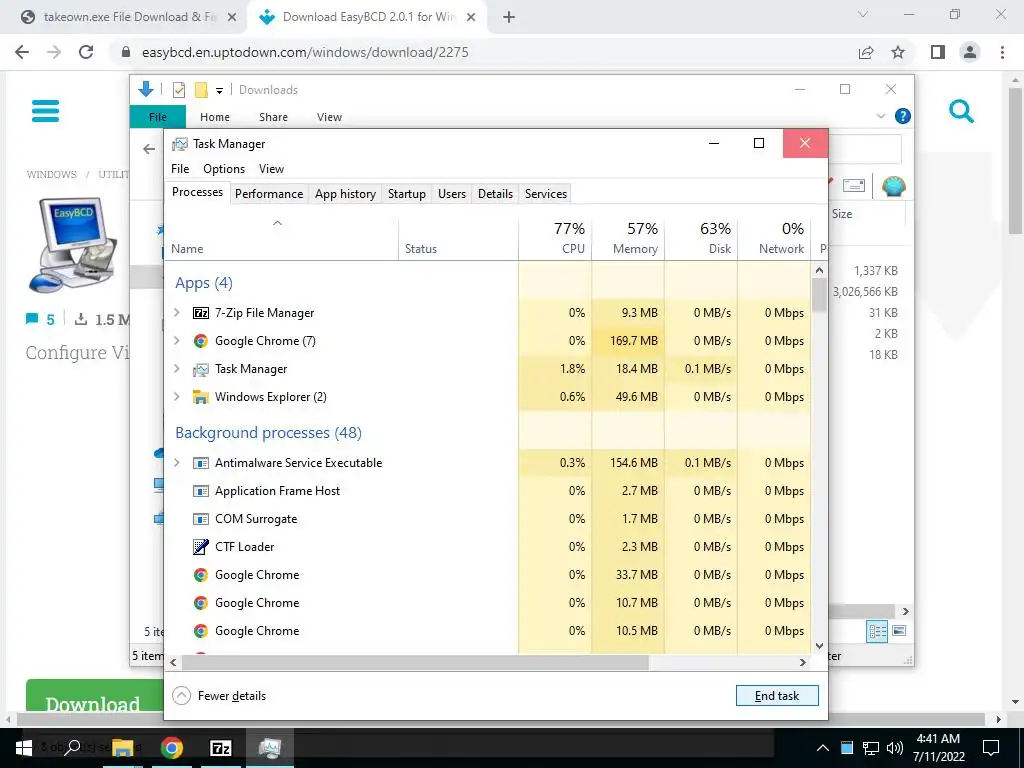Click the Task Manager process row icon

coord(200,369)
